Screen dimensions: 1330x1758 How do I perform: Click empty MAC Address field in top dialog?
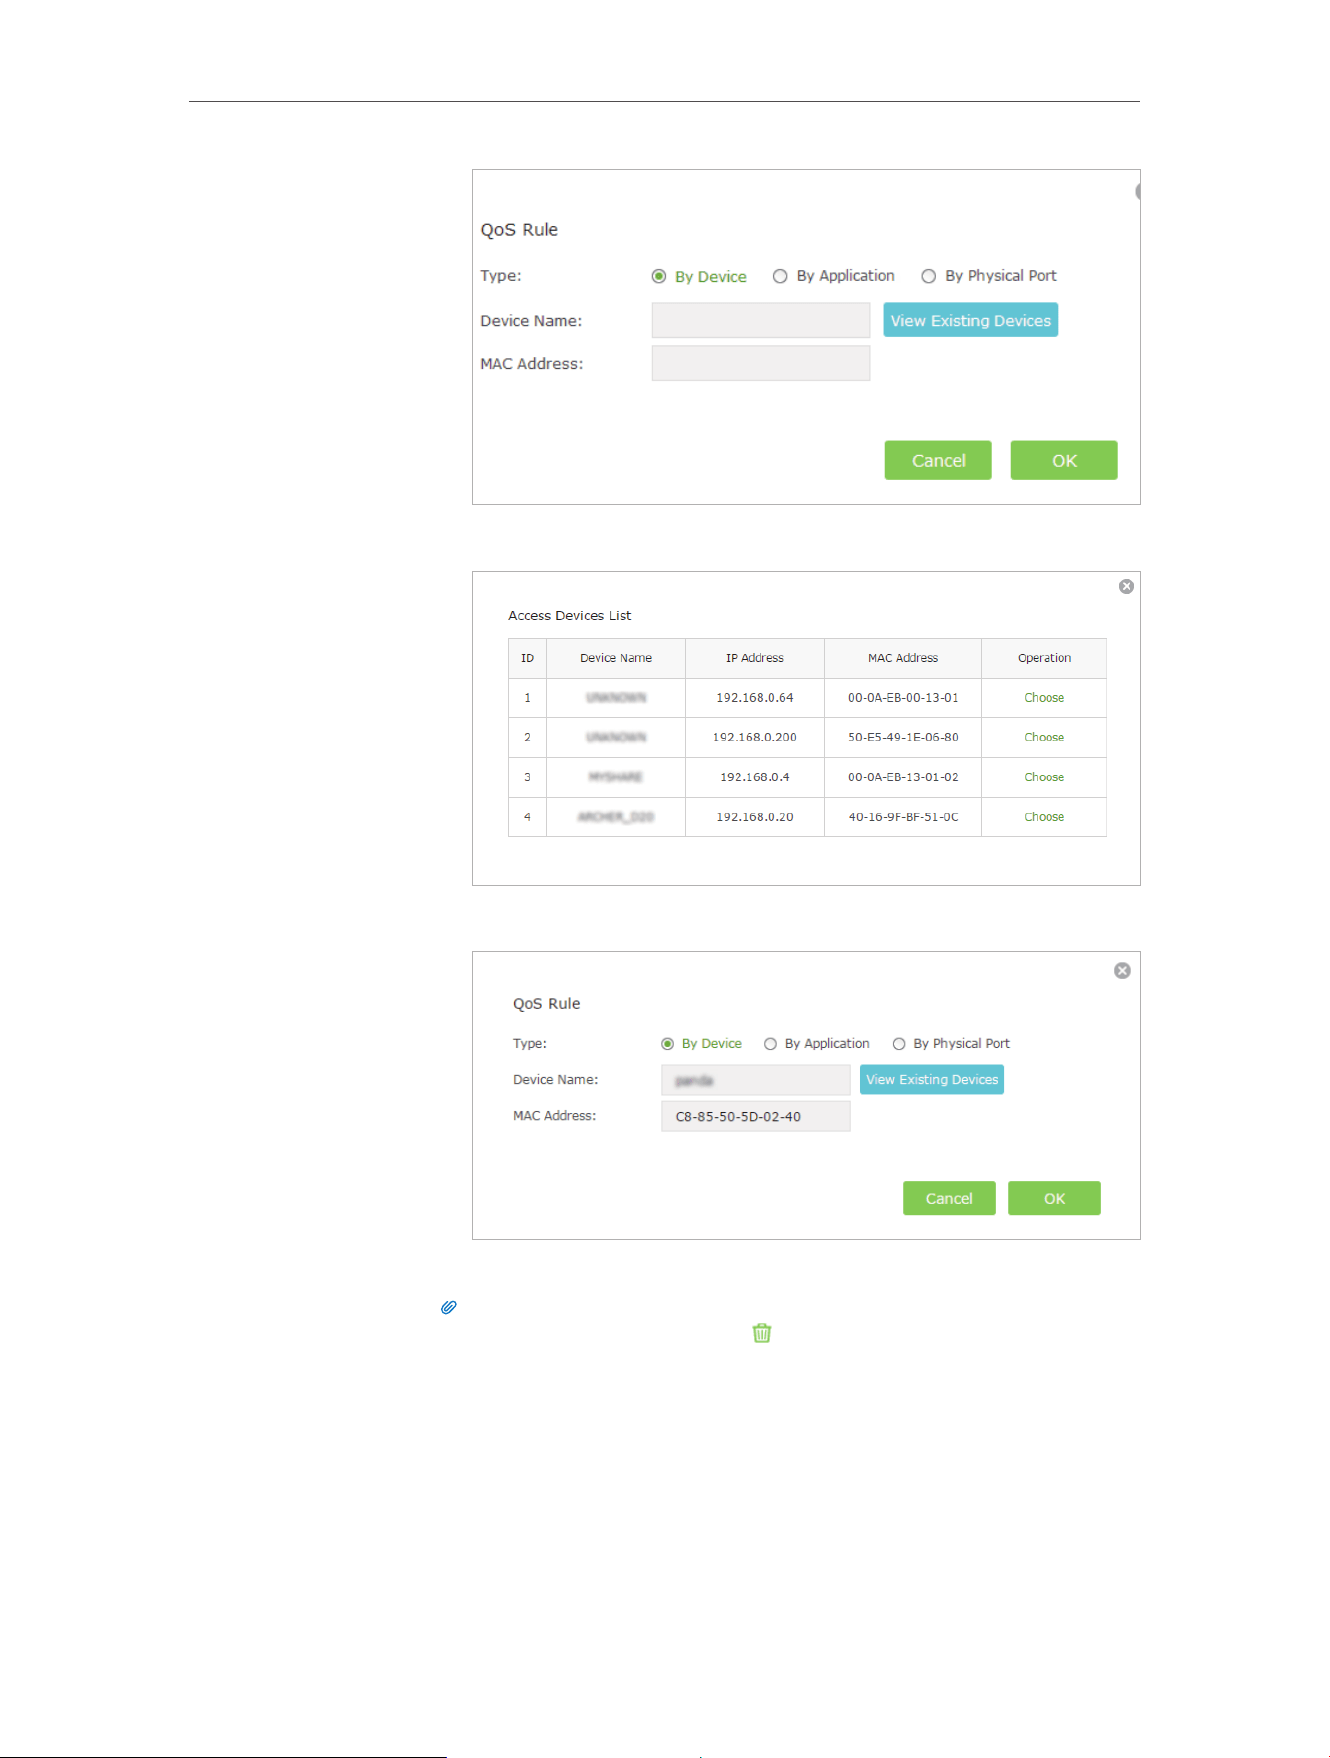click(761, 363)
